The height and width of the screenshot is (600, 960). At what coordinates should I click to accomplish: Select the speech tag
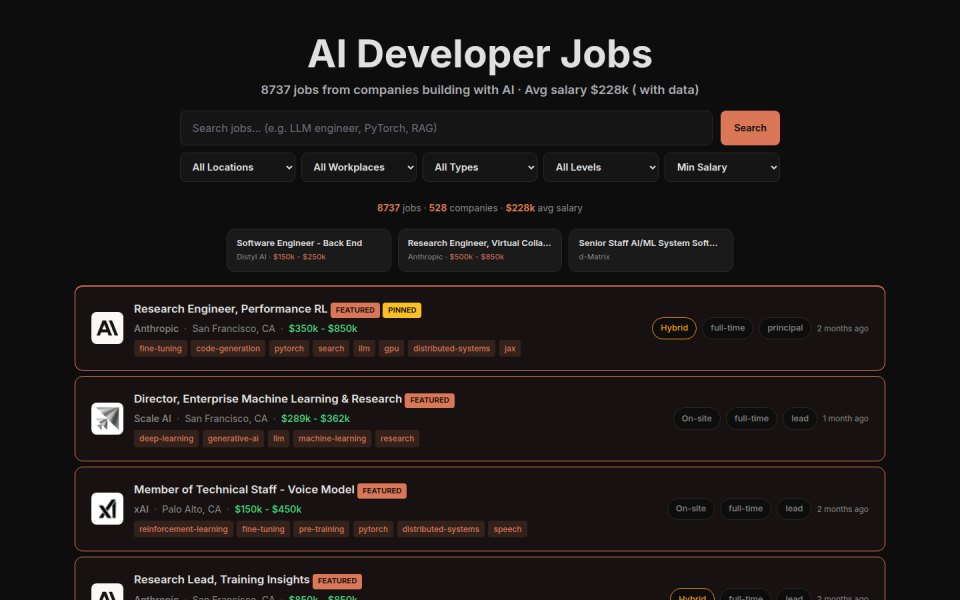[x=508, y=529]
